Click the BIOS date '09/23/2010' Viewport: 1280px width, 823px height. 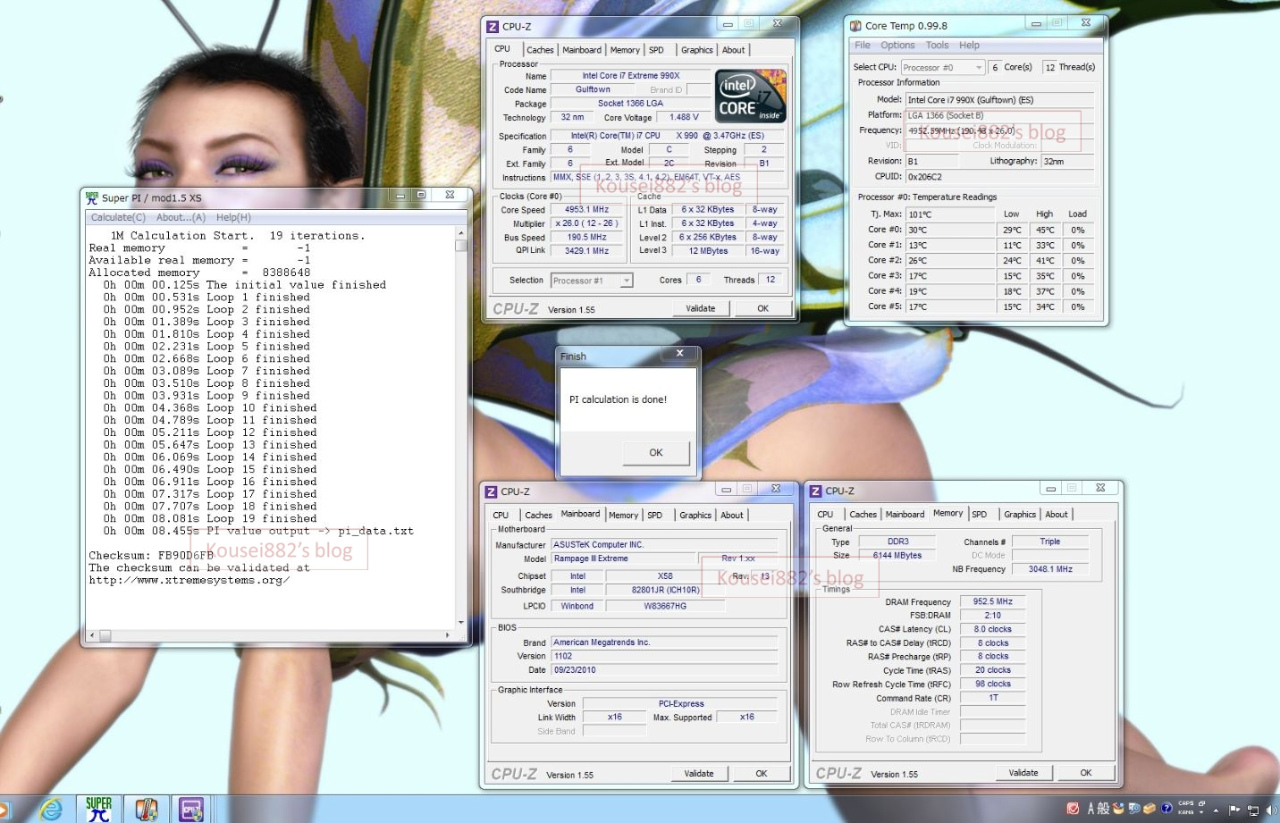(664, 670)
